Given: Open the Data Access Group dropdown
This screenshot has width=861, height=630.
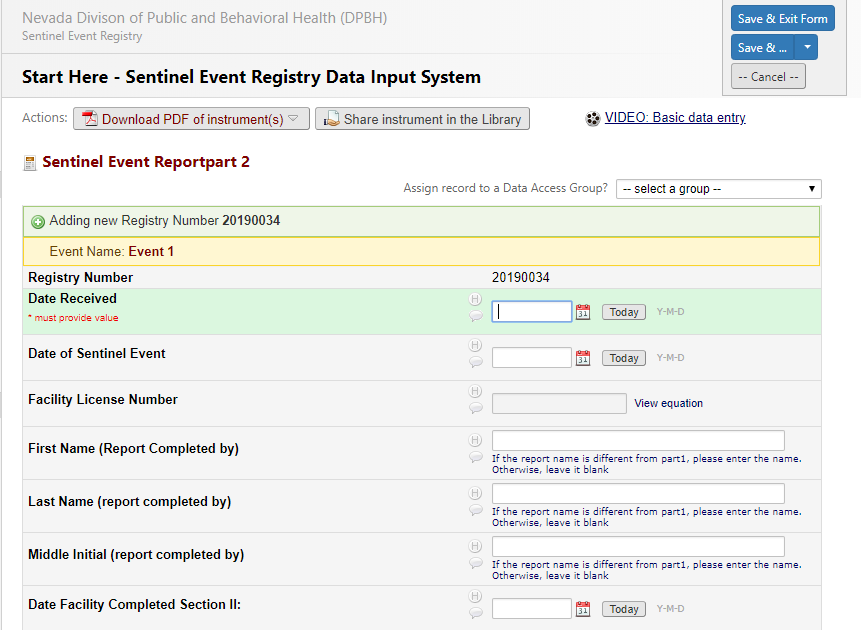Looking at the screenshot, I should point(718,189).
